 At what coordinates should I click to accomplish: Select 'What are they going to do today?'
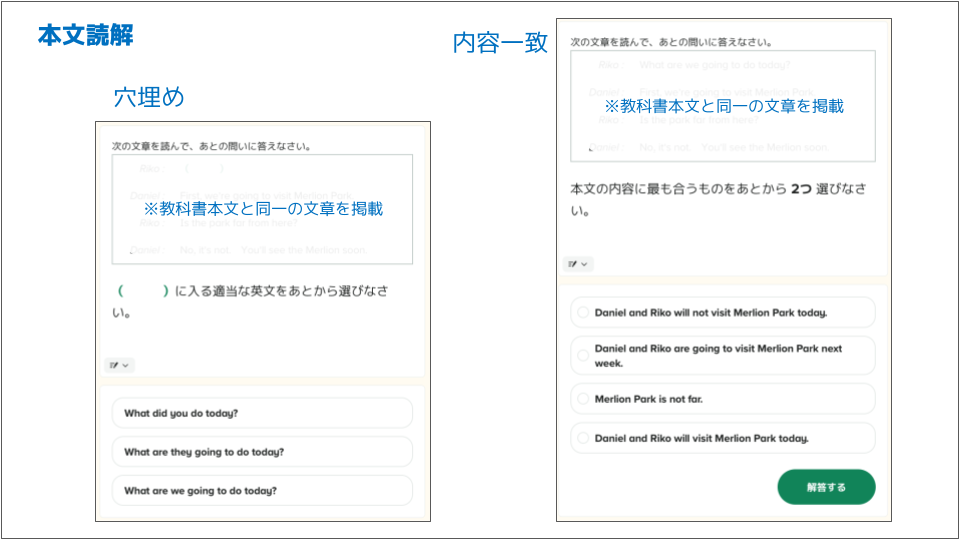pyautogui.click(x=262, y=452)
